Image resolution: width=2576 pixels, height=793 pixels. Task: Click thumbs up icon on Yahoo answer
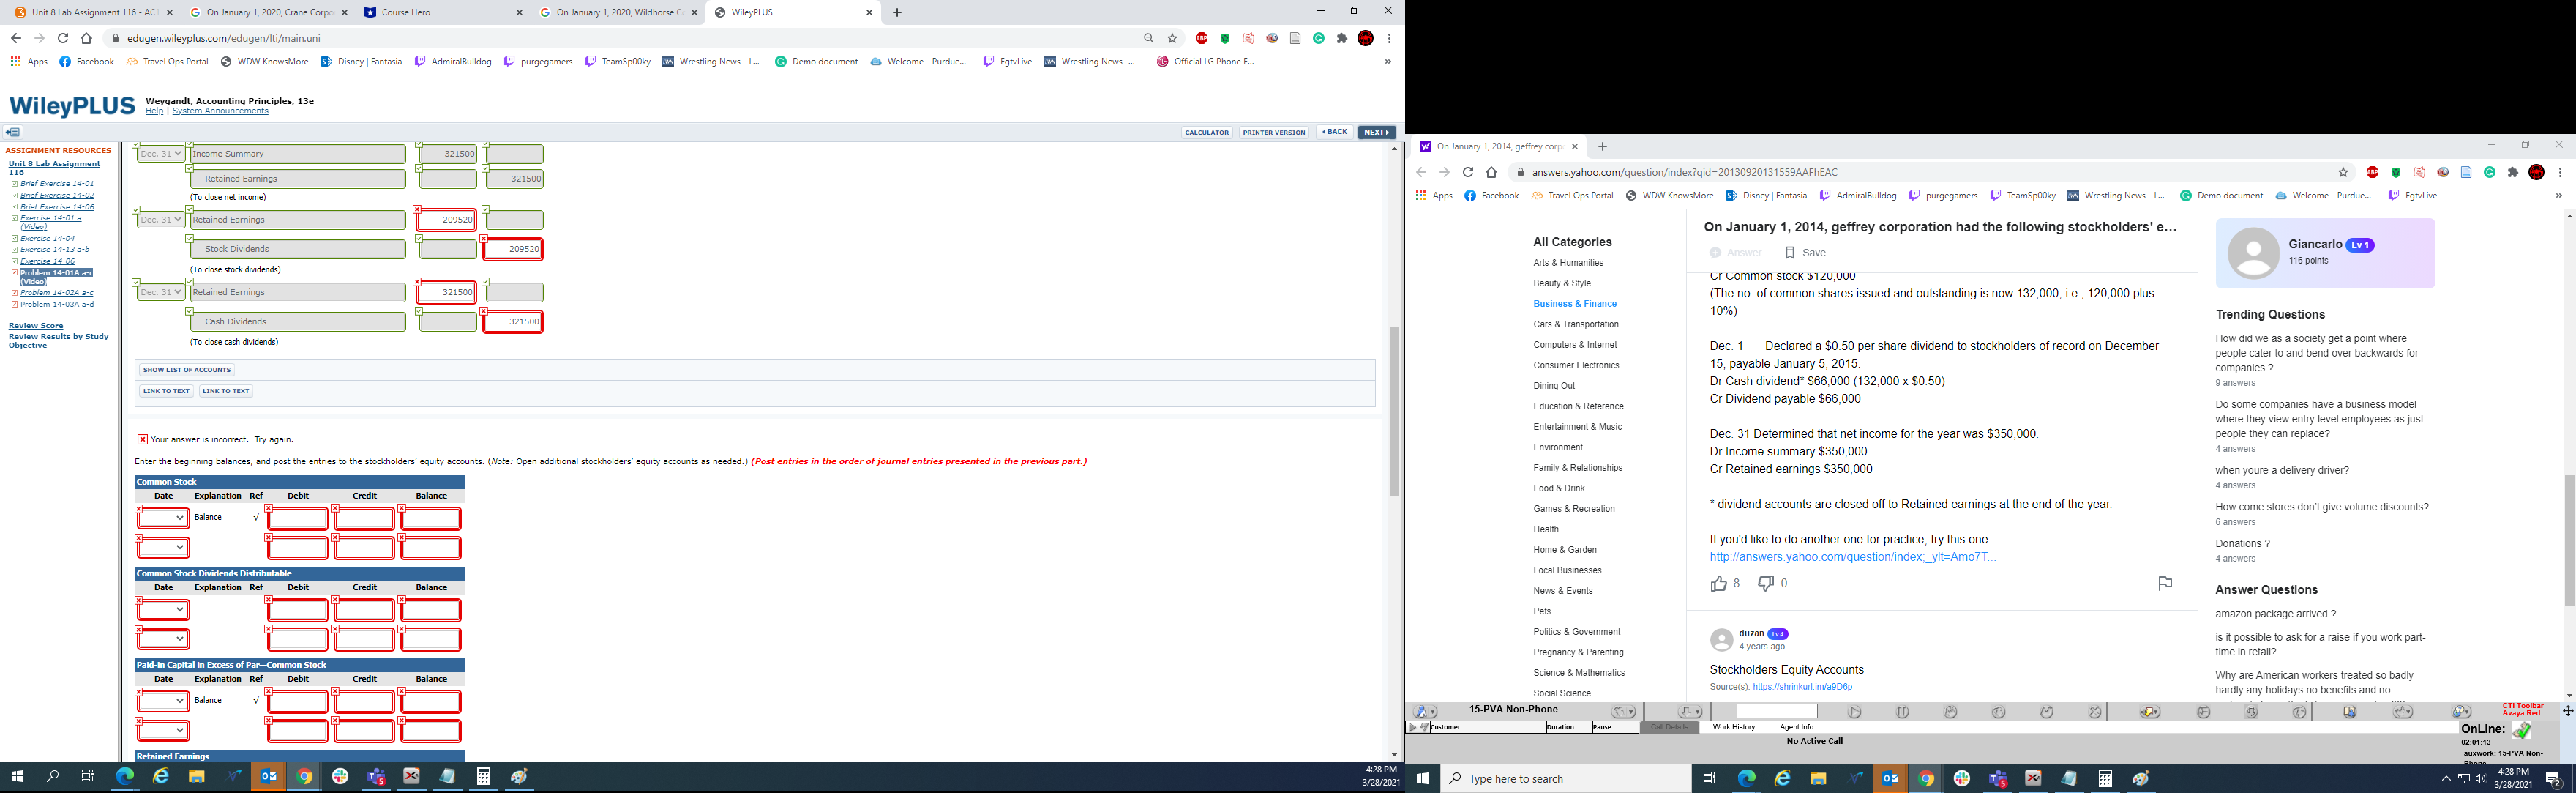1718,583
